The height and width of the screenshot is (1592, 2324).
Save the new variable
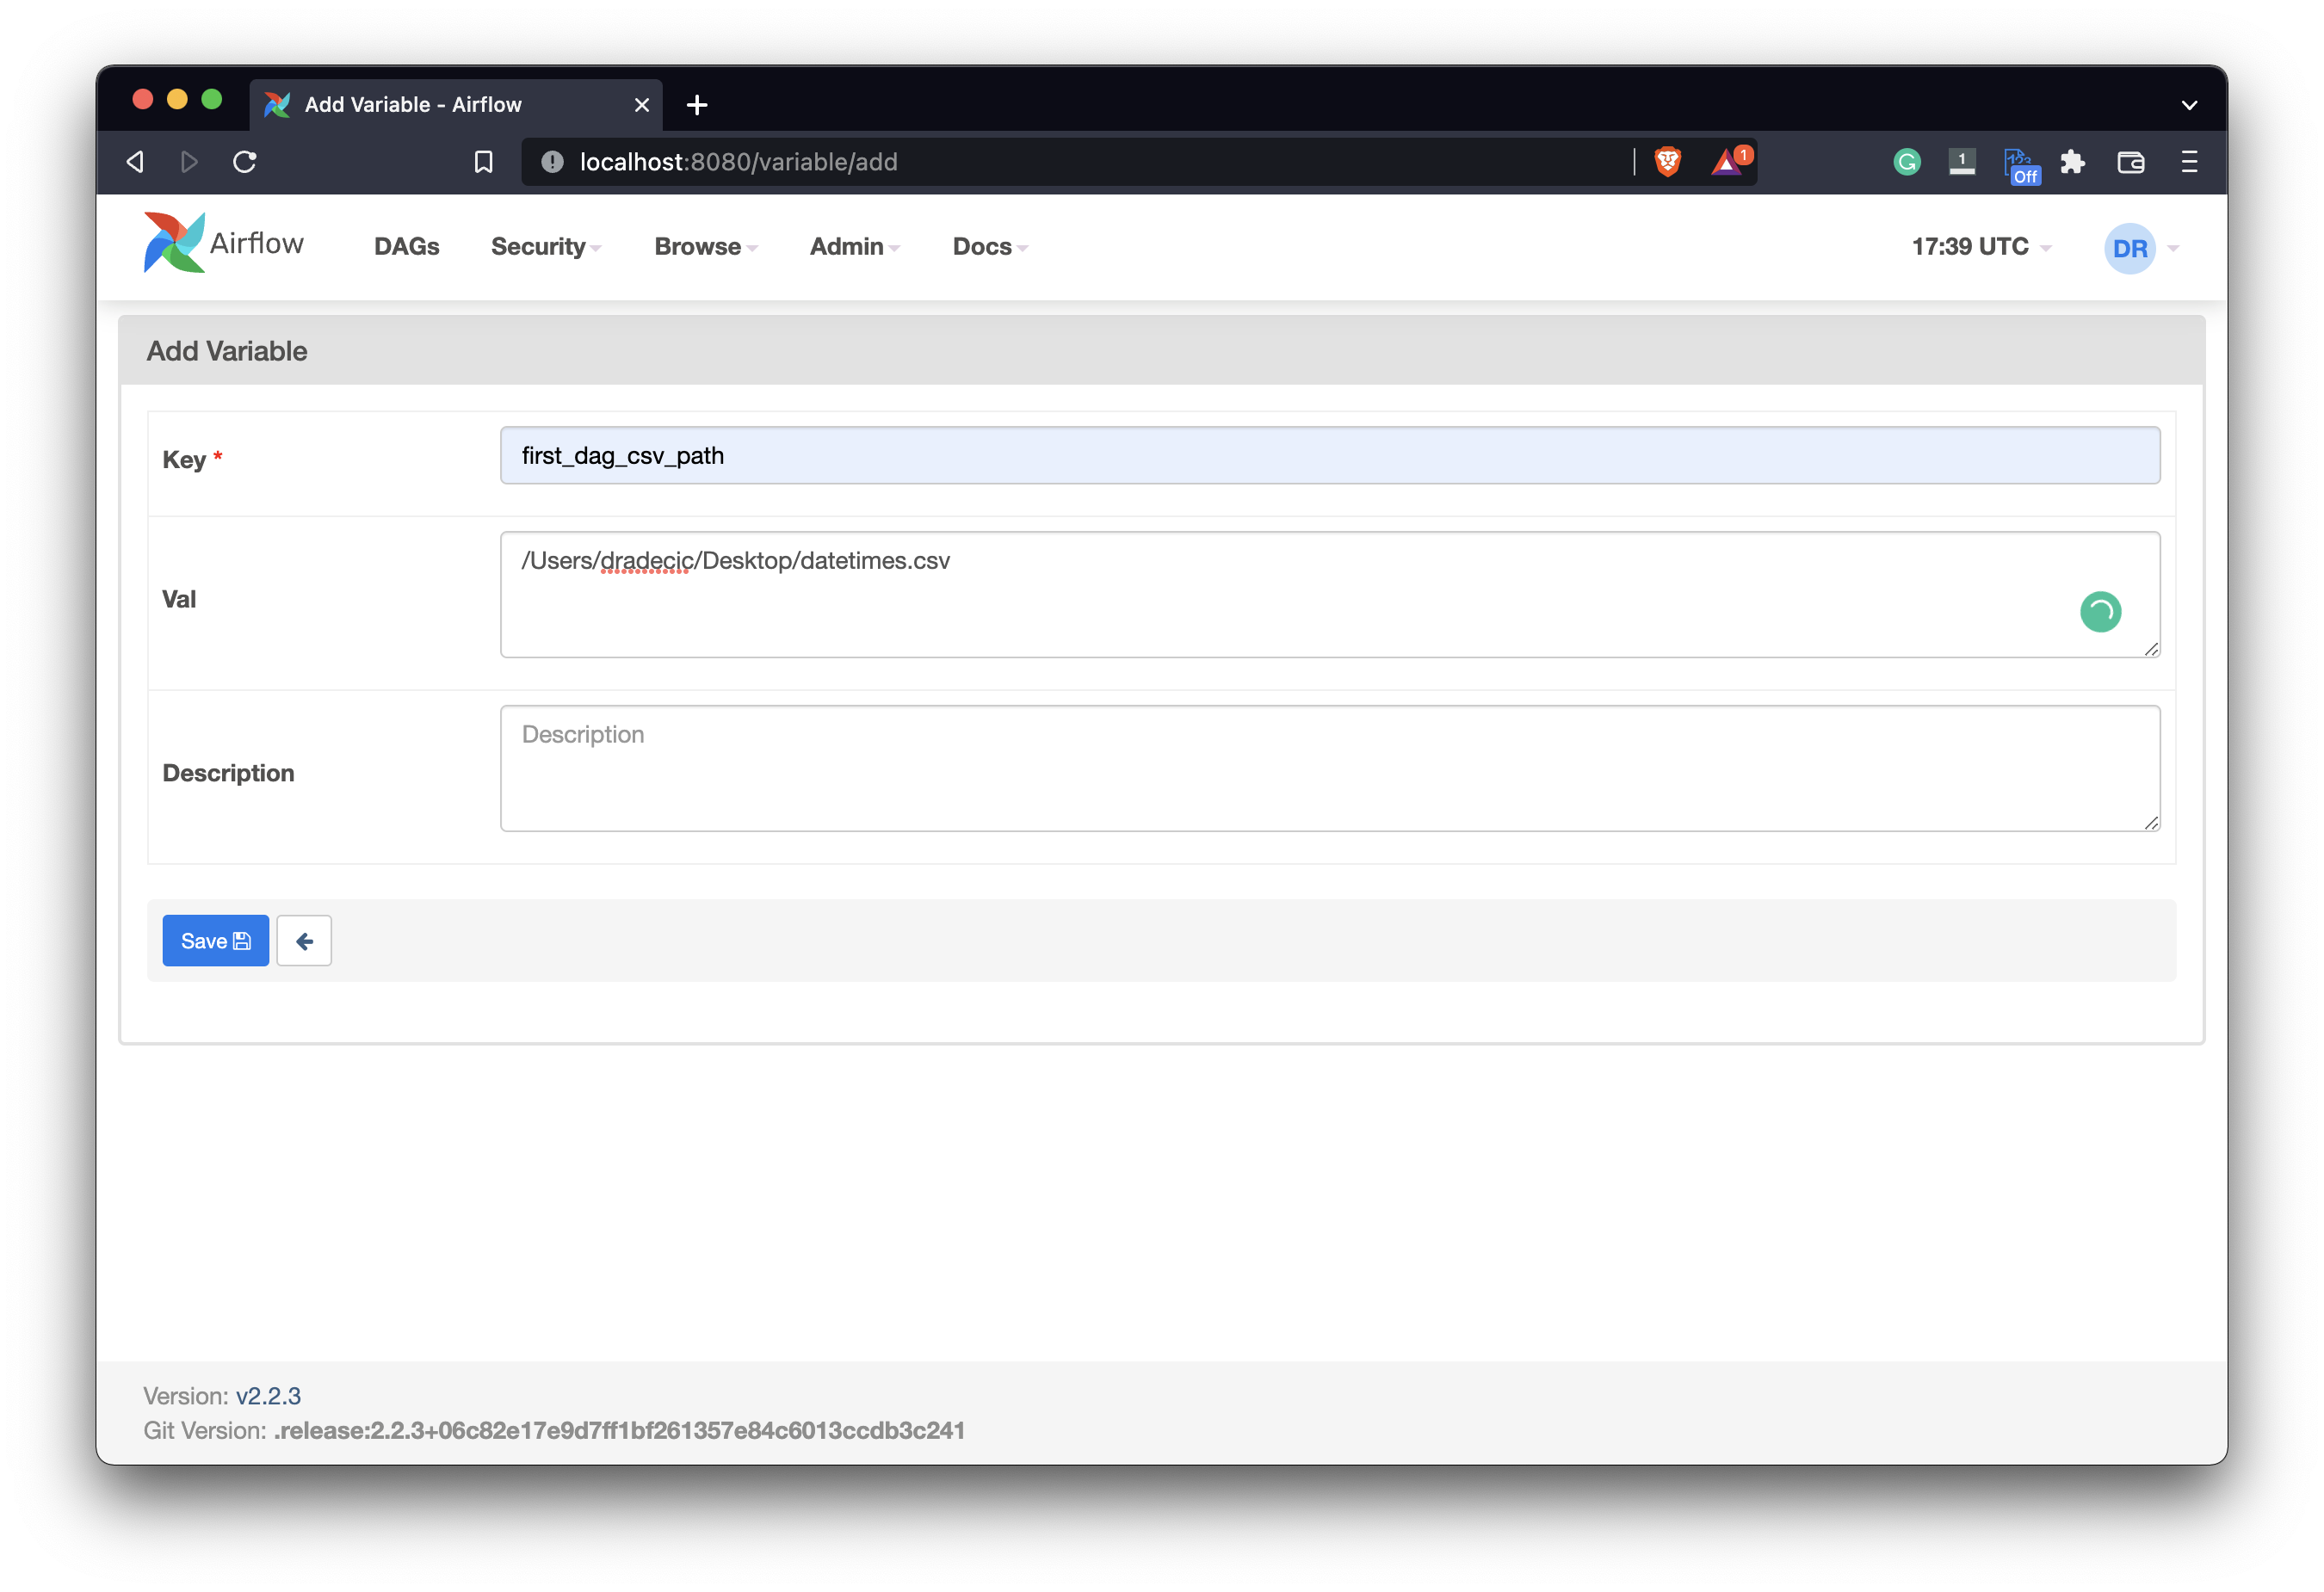point(215,941)
